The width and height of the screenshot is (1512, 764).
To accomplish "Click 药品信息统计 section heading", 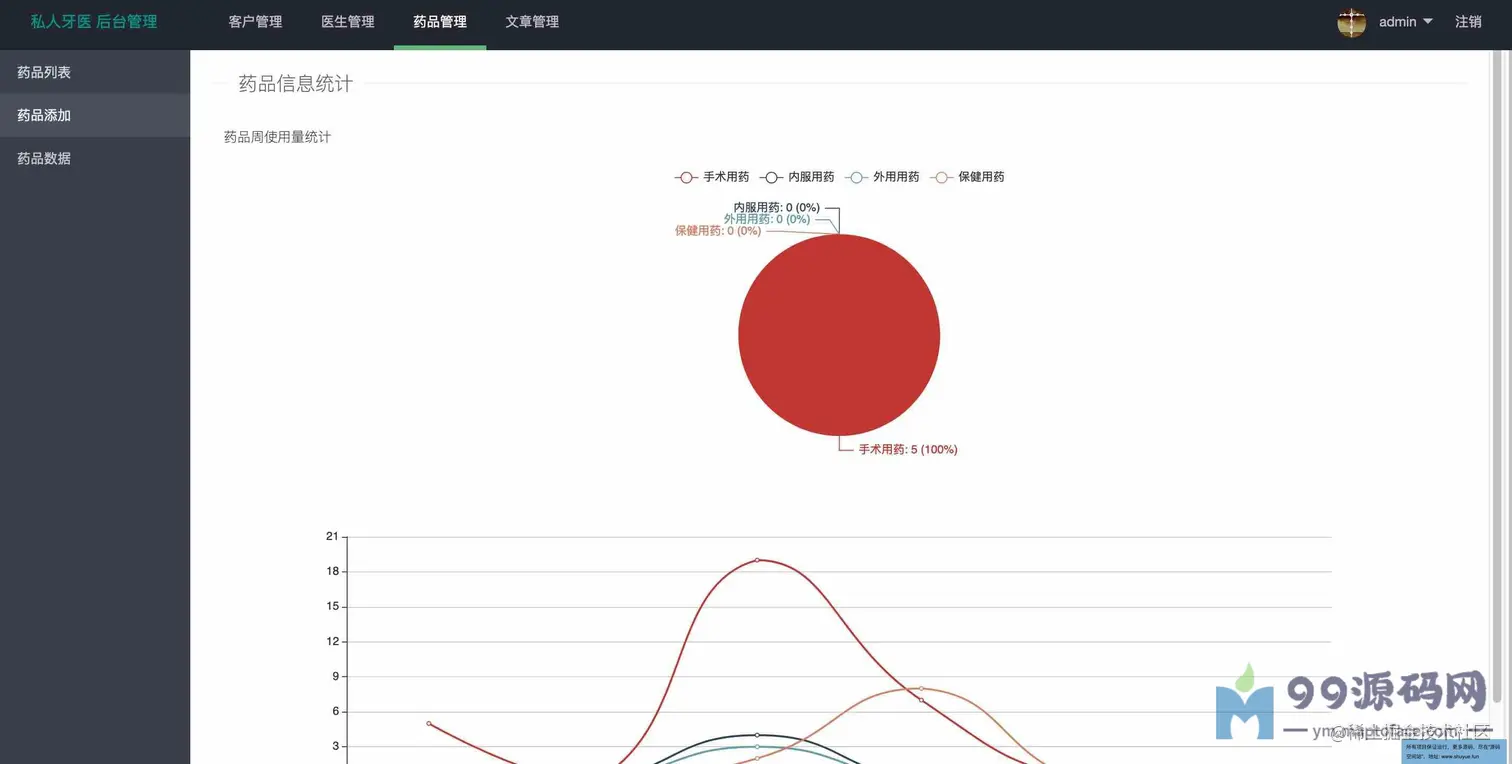I will tap(295, 84).
